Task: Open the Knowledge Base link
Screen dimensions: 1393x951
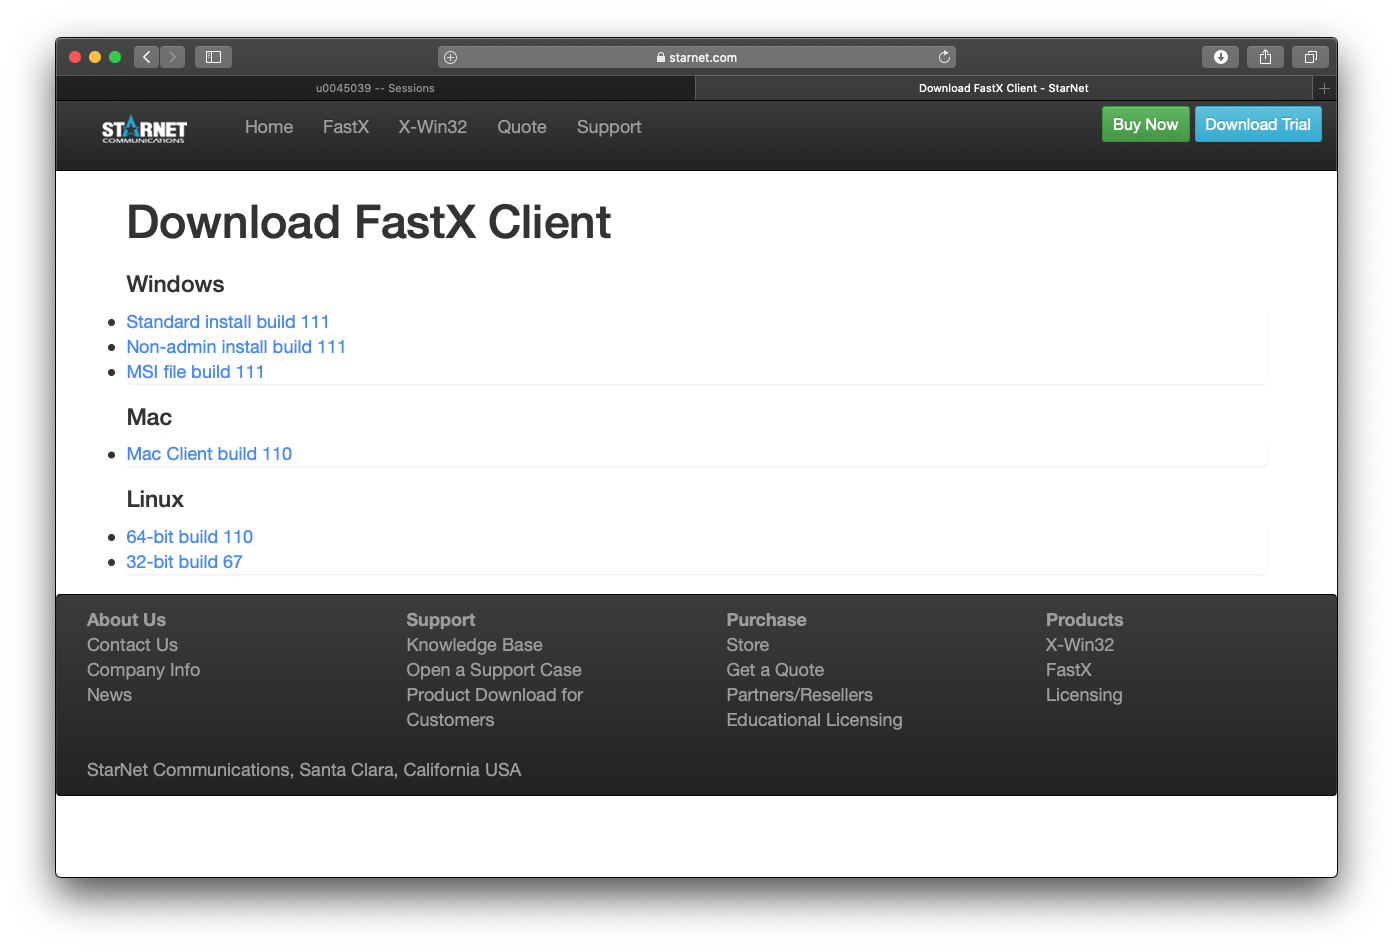Action: [x=474, y=645]
